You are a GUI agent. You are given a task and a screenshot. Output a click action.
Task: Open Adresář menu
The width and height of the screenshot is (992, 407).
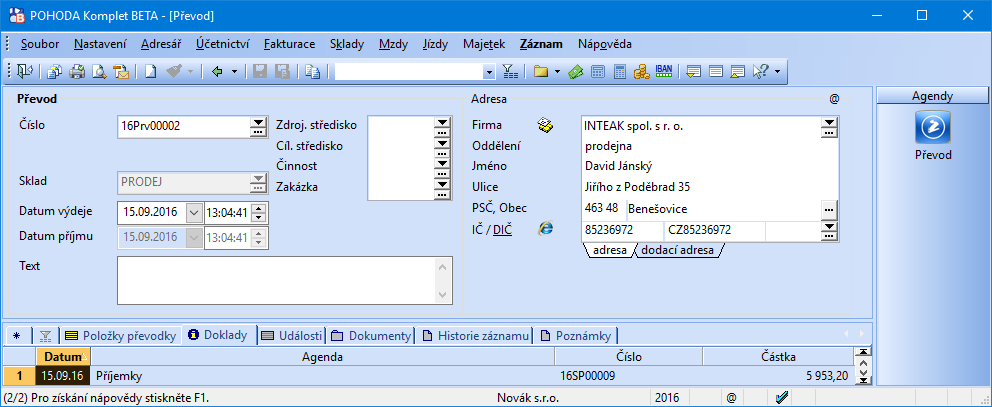(x=161, y=44)
